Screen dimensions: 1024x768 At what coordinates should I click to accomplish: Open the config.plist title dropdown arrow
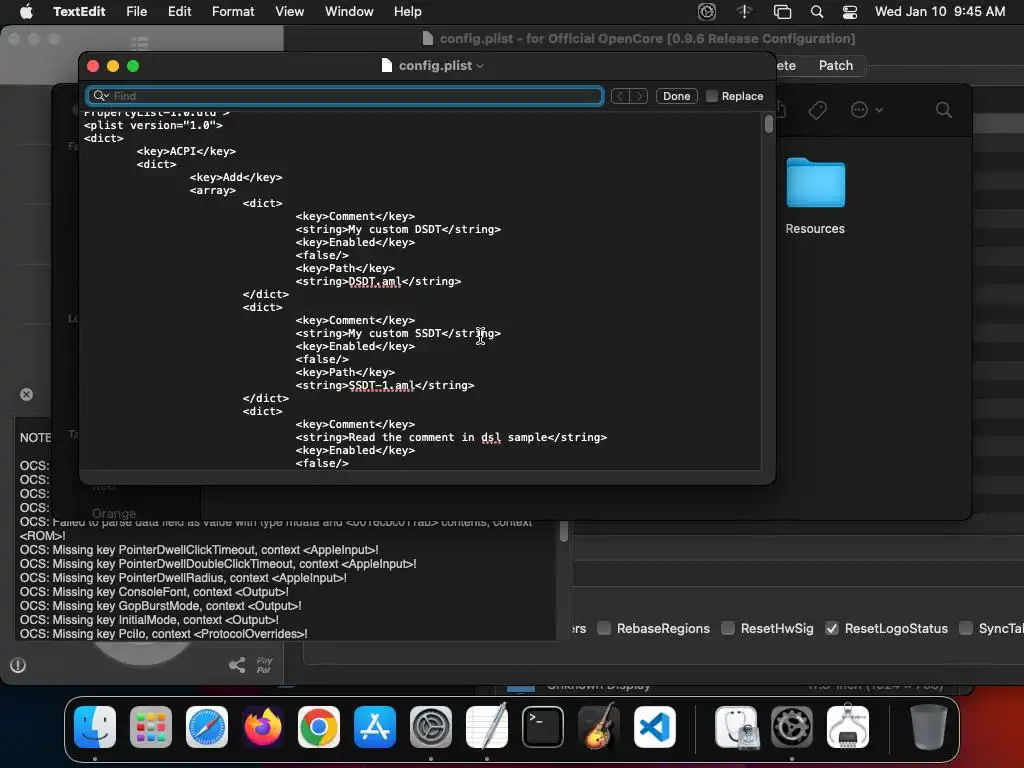point(481,66)
